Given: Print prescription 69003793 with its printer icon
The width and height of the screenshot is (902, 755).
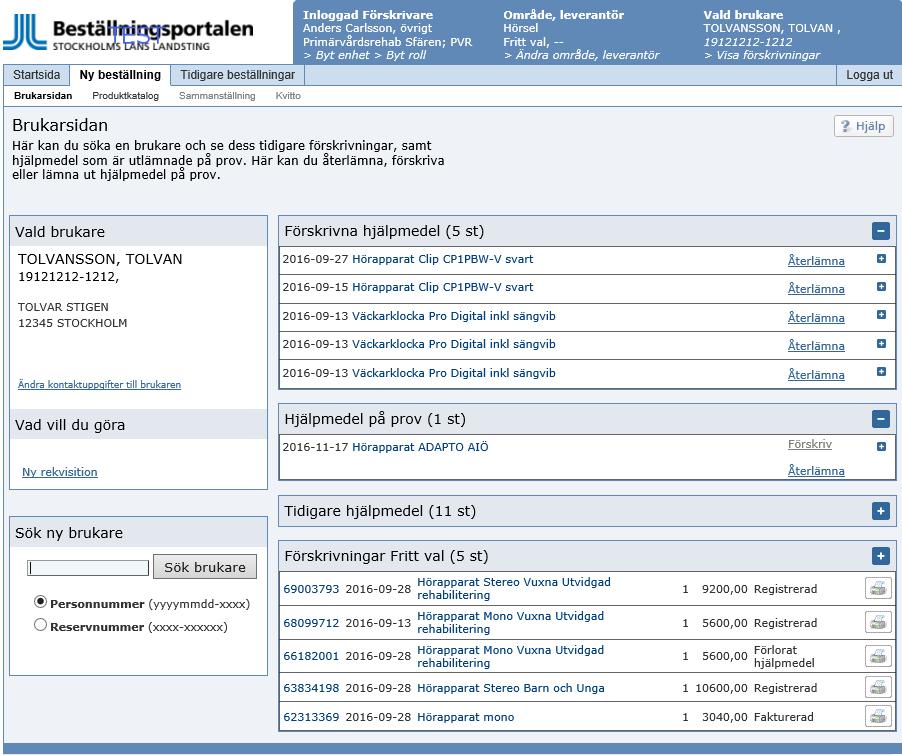Looking at the screenshot, I should pos(878,589).
